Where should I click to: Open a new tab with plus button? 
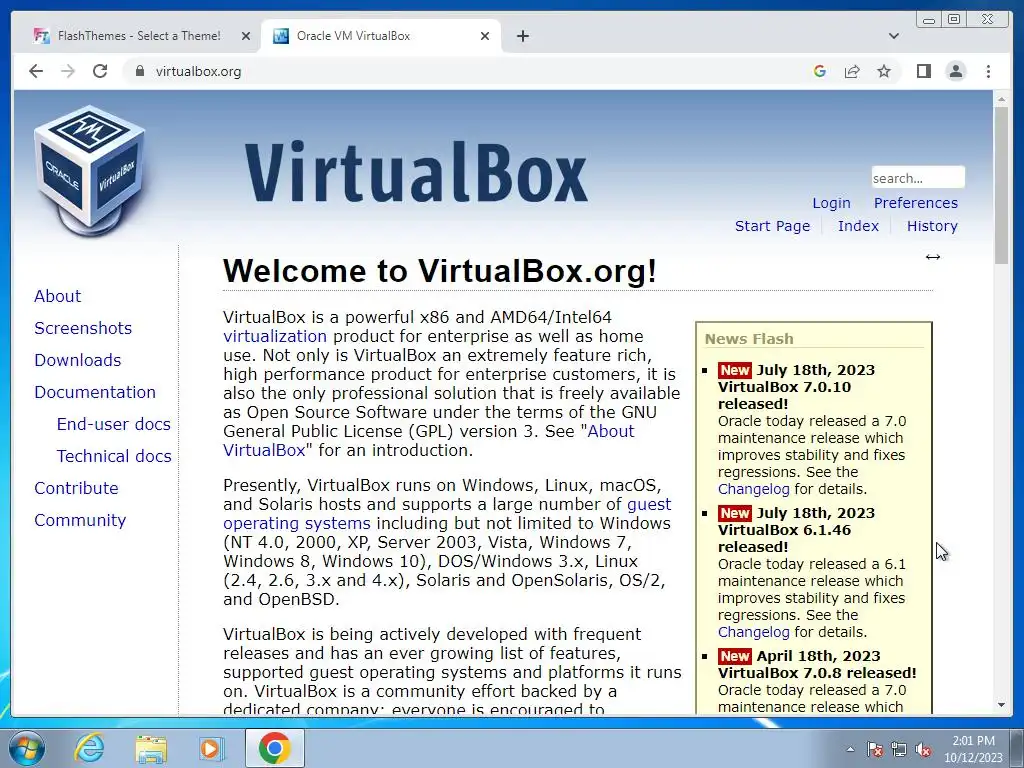point(522,36)
